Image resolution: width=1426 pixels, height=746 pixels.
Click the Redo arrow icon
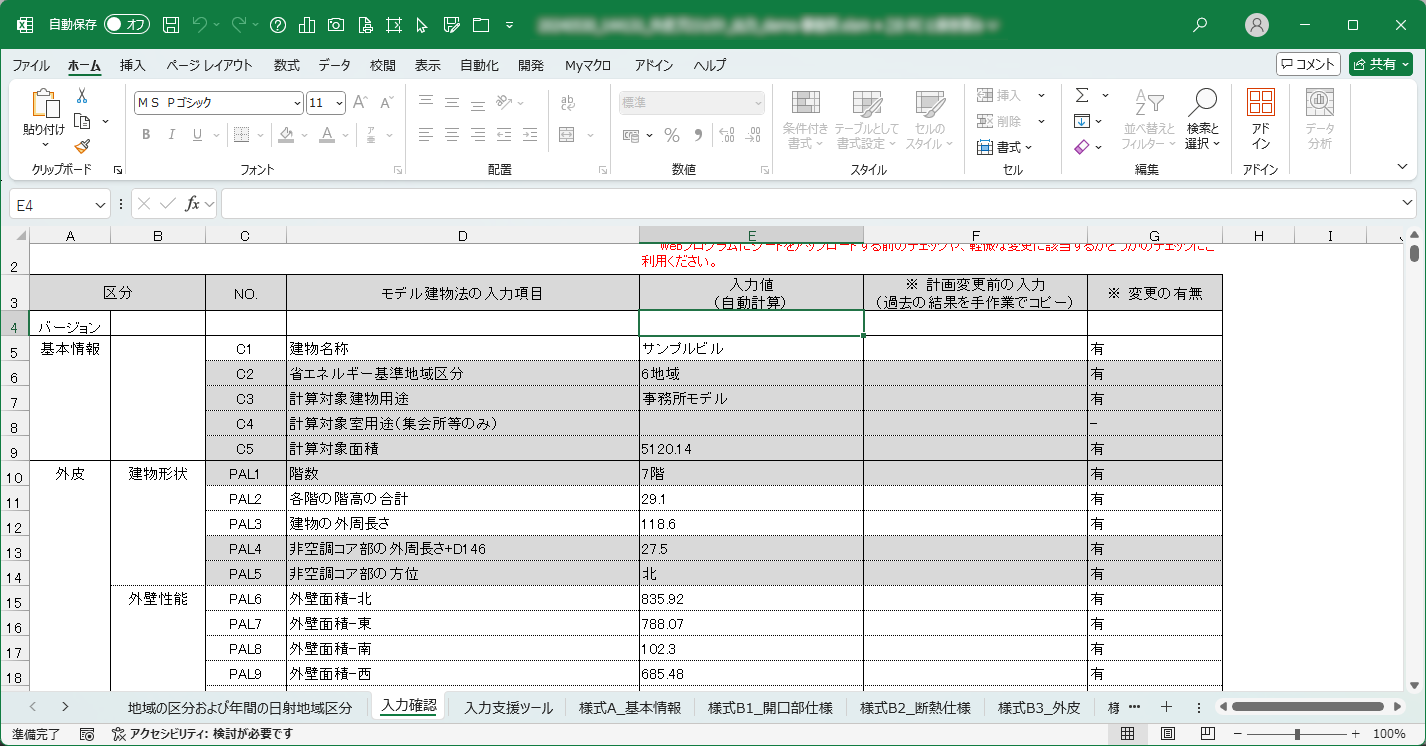[x=239, y=24]
